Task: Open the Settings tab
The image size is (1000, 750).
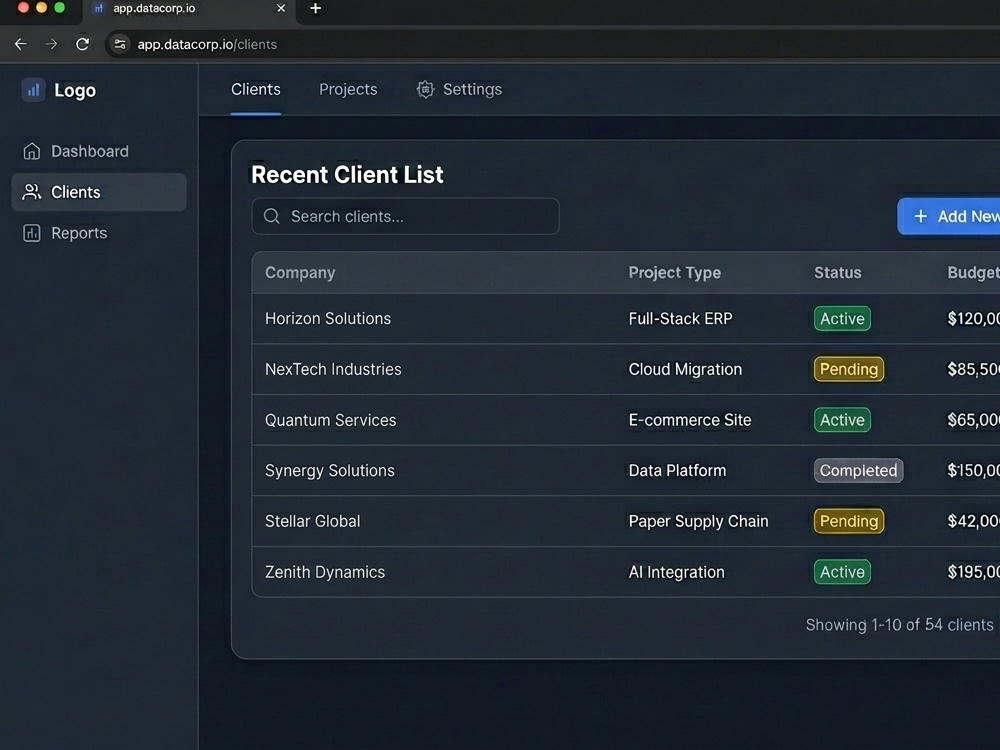Action: click(x=459, y=89)
